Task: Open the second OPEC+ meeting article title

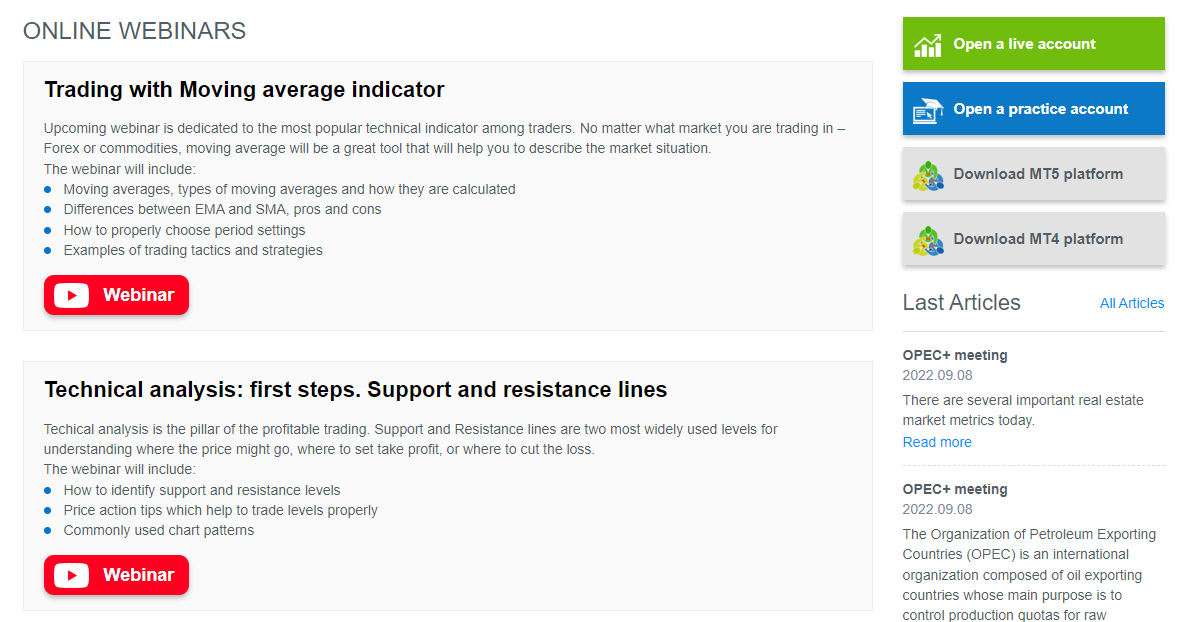Action: pos(955,489)
